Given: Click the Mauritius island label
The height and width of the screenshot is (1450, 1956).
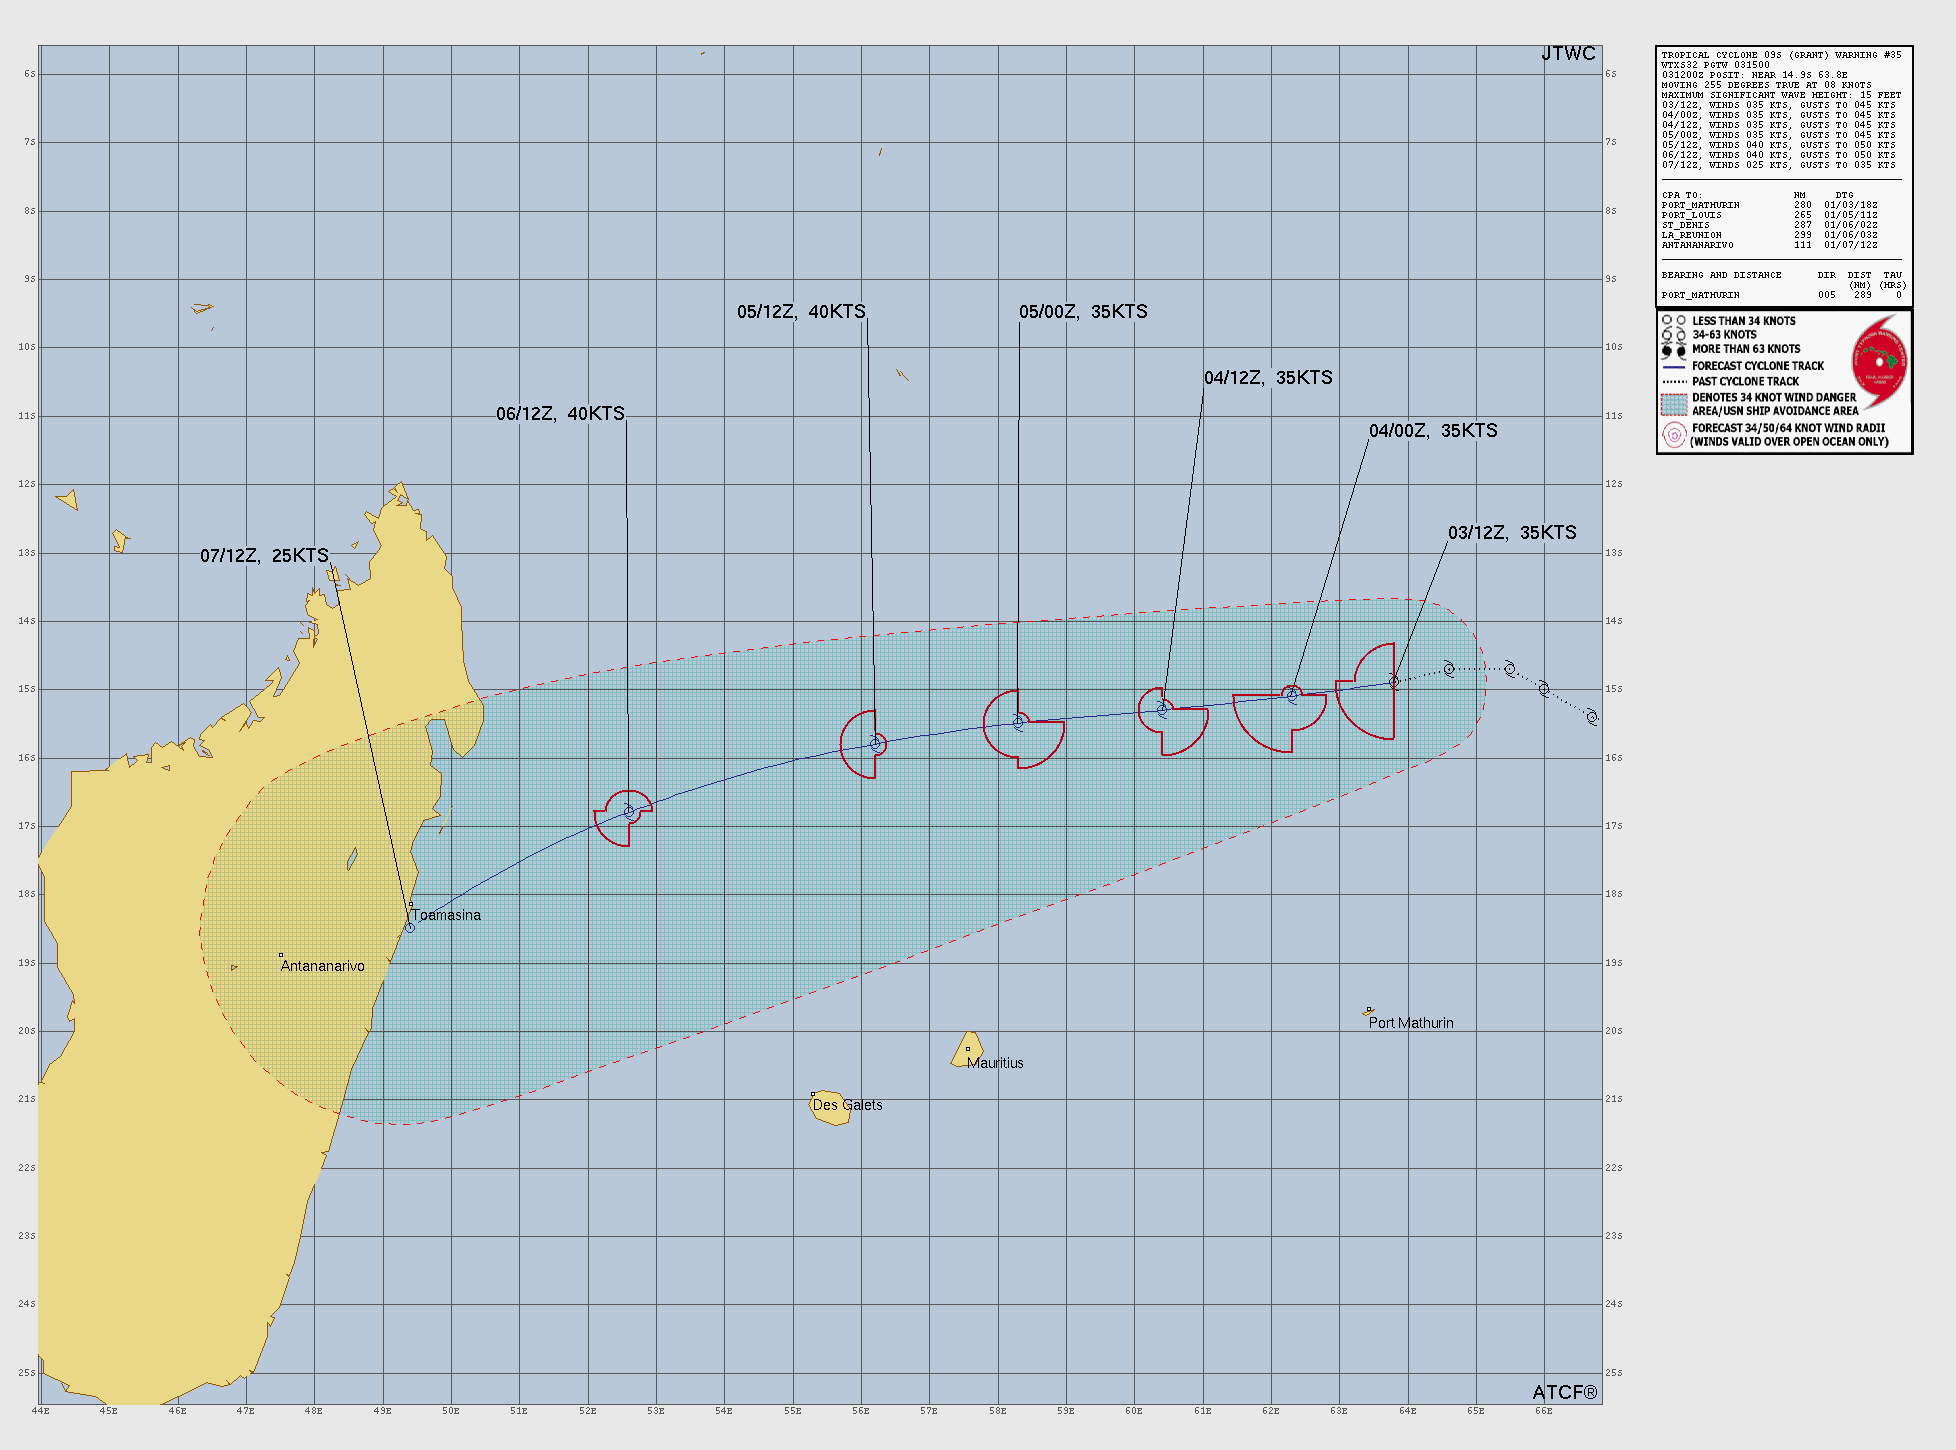Looking at the screenshot, I should point(995,1063).
